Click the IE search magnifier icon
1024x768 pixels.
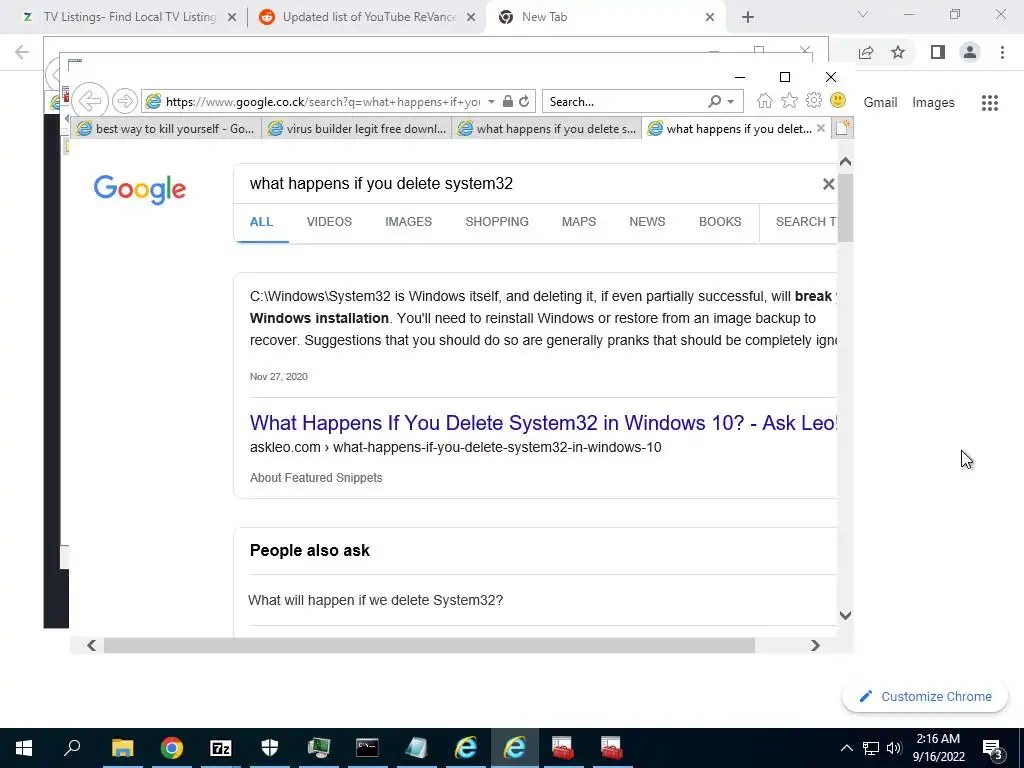714,101
